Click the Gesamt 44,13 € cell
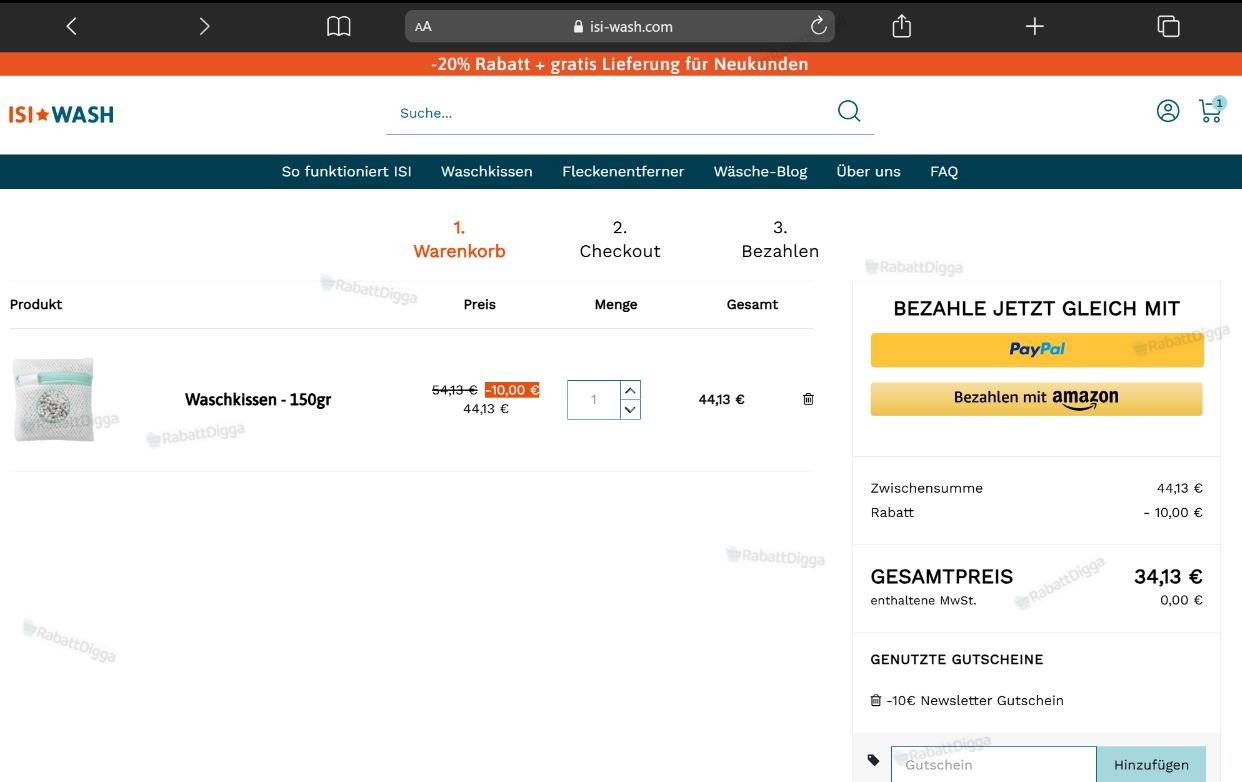The width and height of the screenshot is (1242, 782). (x=721, y=399)
